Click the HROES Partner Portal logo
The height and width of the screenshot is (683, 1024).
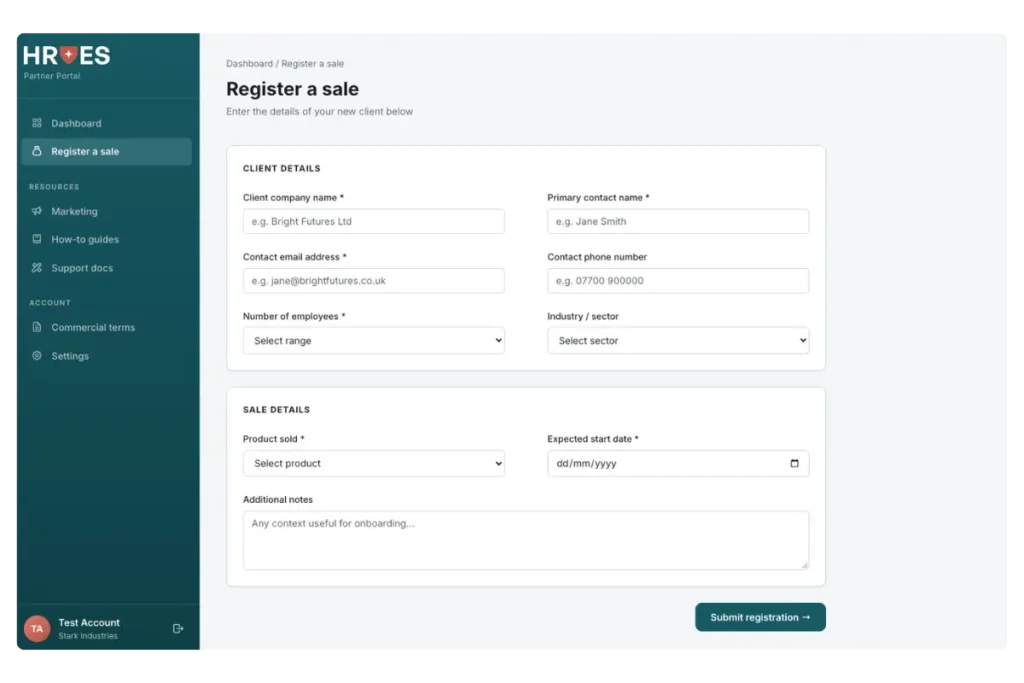(x=67, y=63)
